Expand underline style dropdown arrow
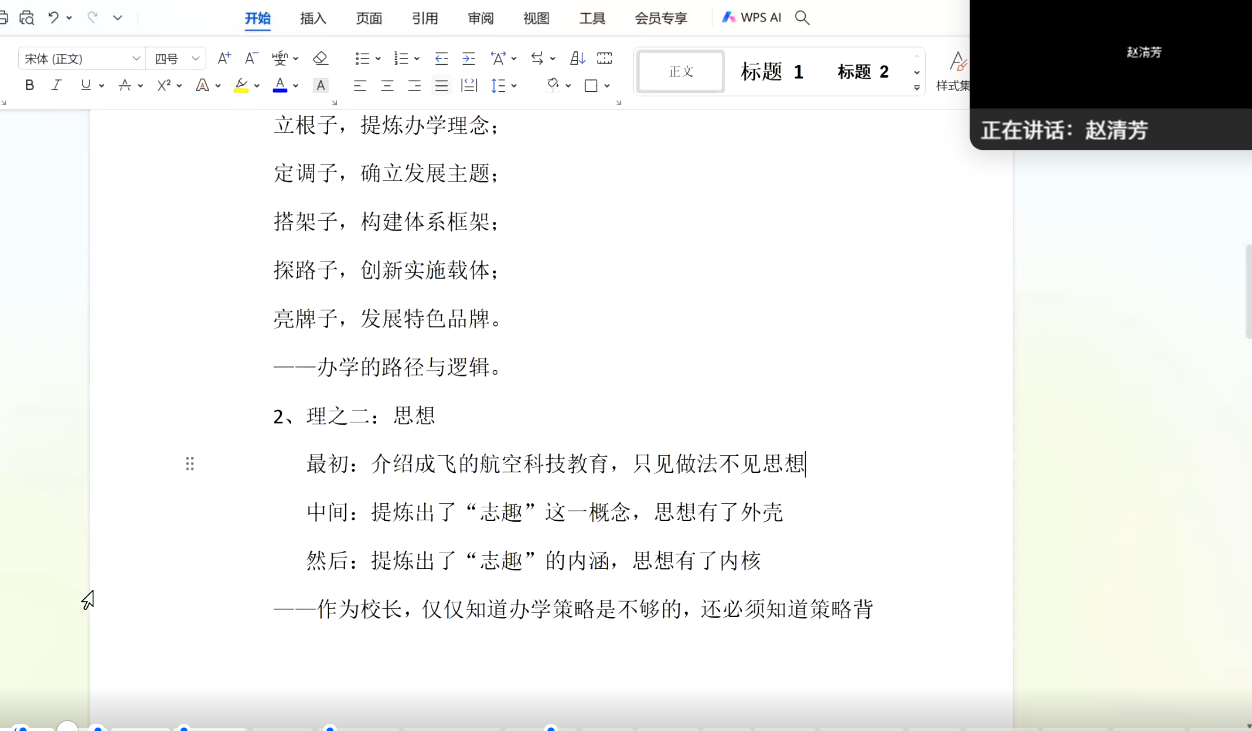 tap(102, 86)
